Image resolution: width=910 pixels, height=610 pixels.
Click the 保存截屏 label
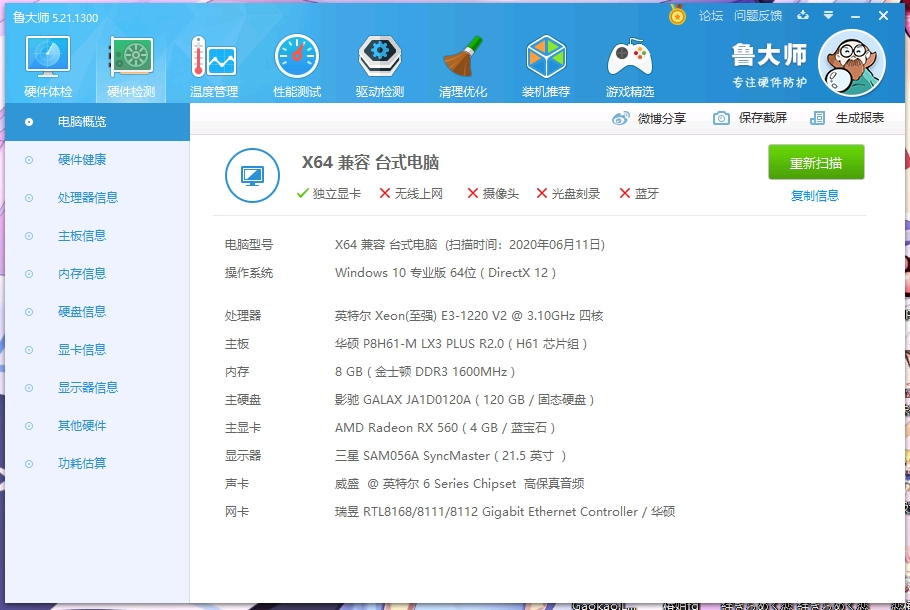click(x=763, y=118)
